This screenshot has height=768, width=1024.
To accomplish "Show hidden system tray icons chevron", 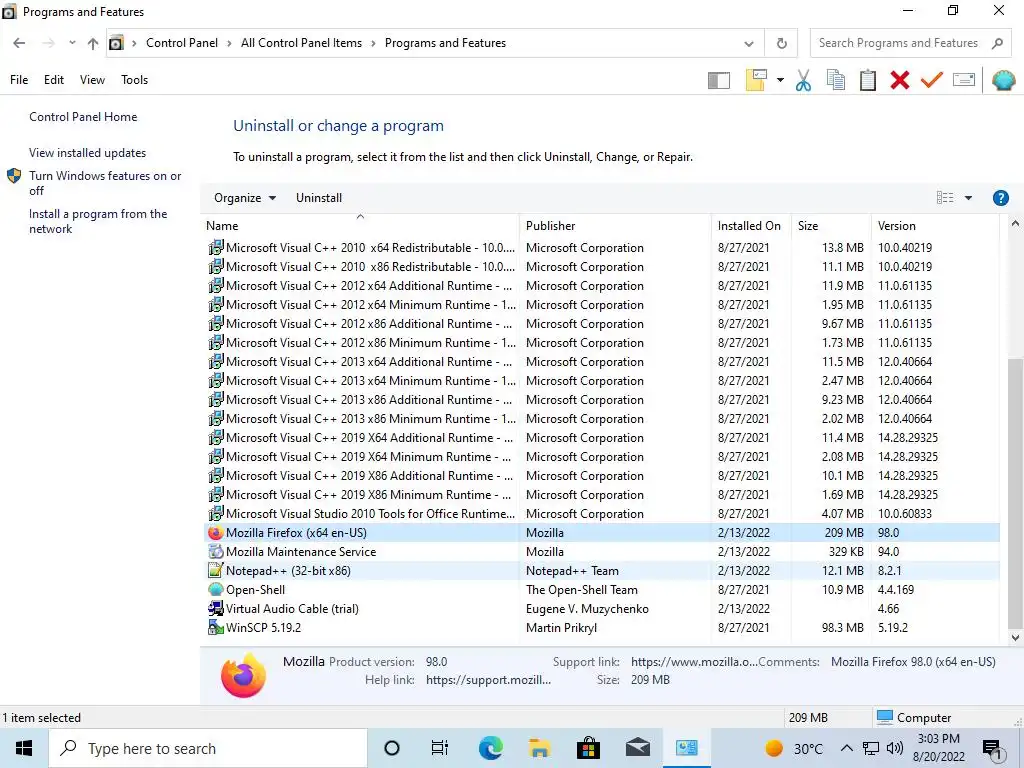I will pos(846,748).
